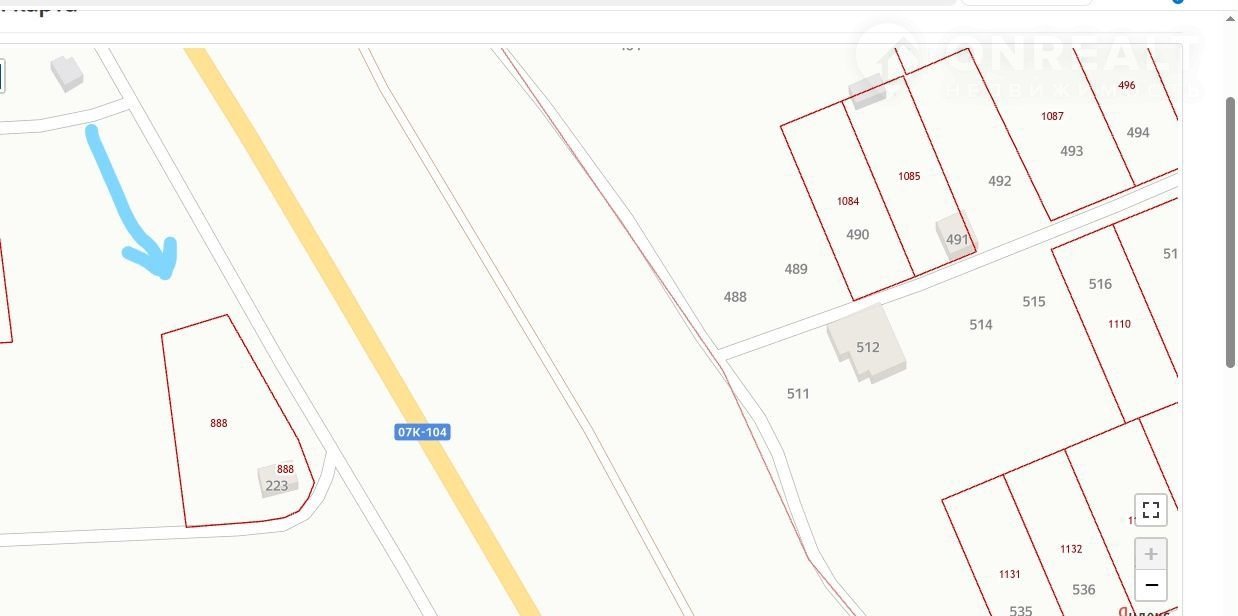This screenshot has width=1238, height=616.
Task: Click plot number 490
Action: pos(858,235)
